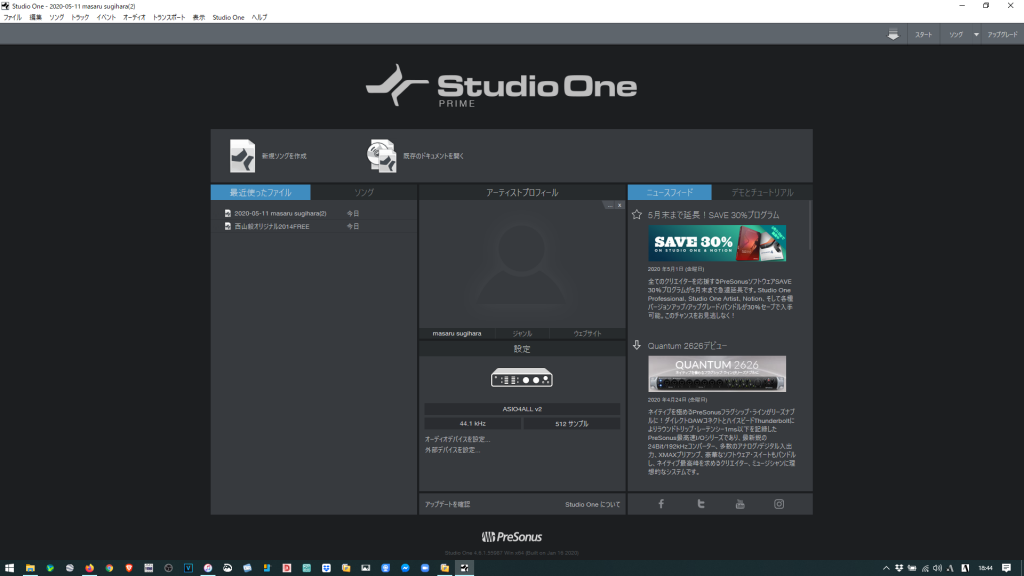This screenshot has height=576, width=1024.
Task: Switch to the ソング tab in file panel
Action: [364, 193]
